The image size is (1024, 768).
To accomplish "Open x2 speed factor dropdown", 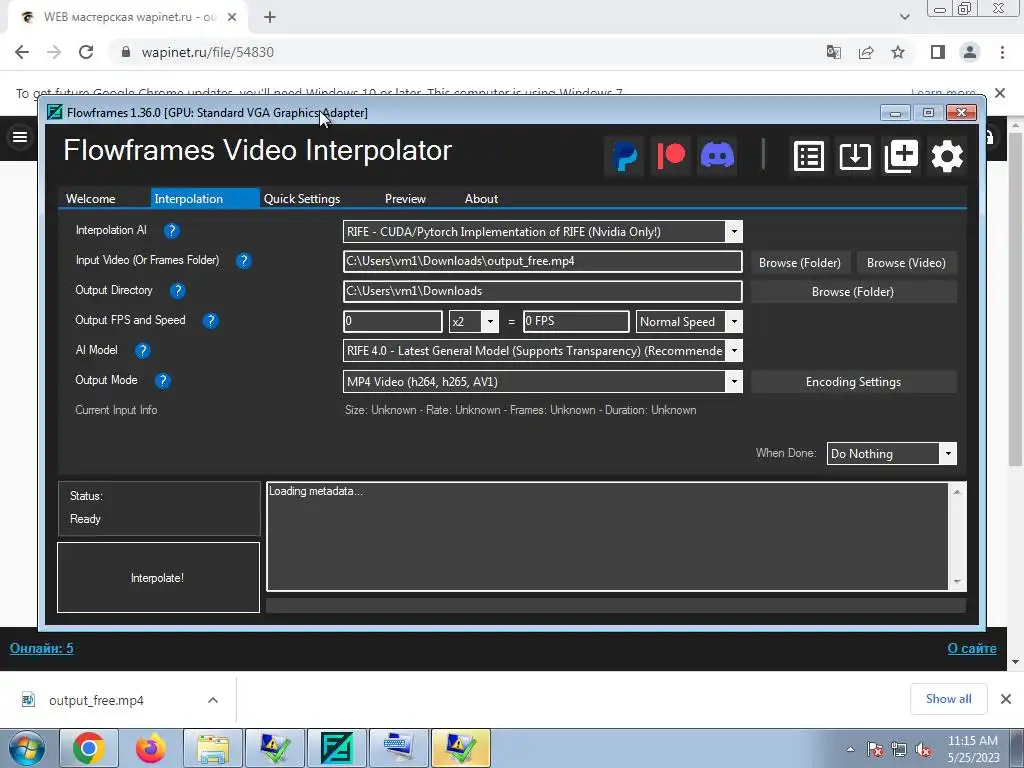I will 490,321.
